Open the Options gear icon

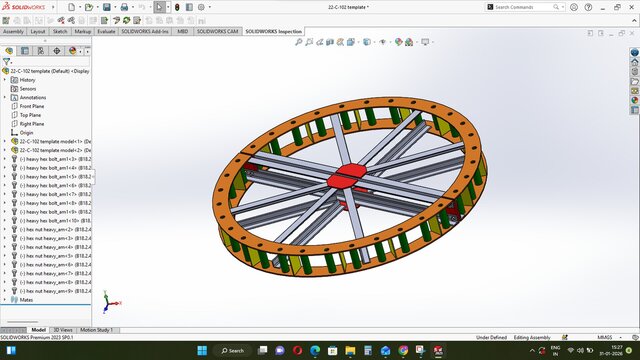tap(201, 7)
